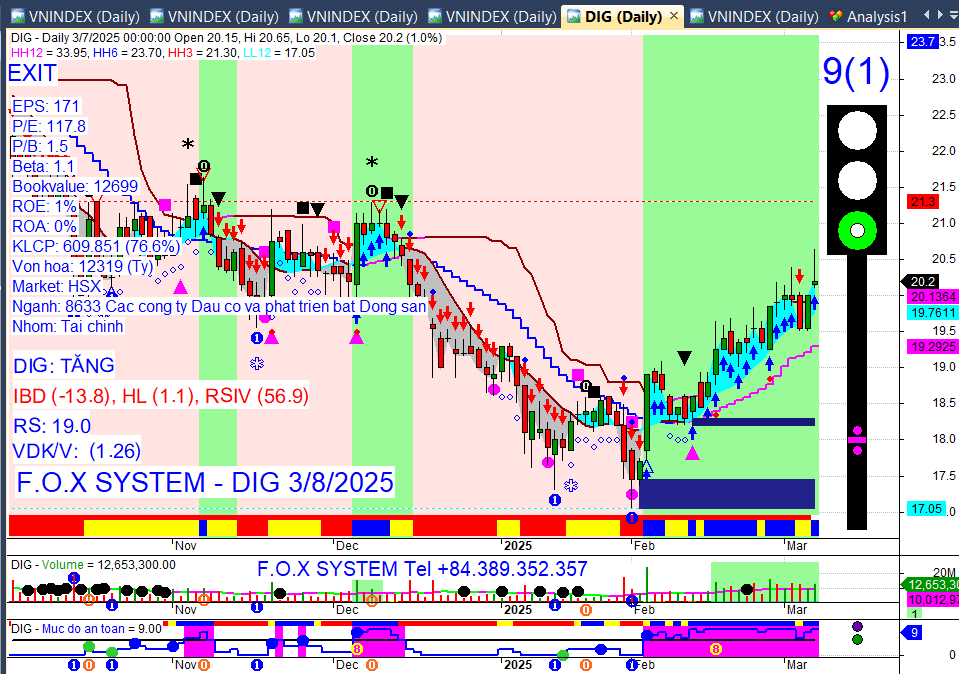Click the VDK/V: (1.26) text
The height and width of the screenshot is (674, 959).
pyautogui.click(x=77, y=451)
